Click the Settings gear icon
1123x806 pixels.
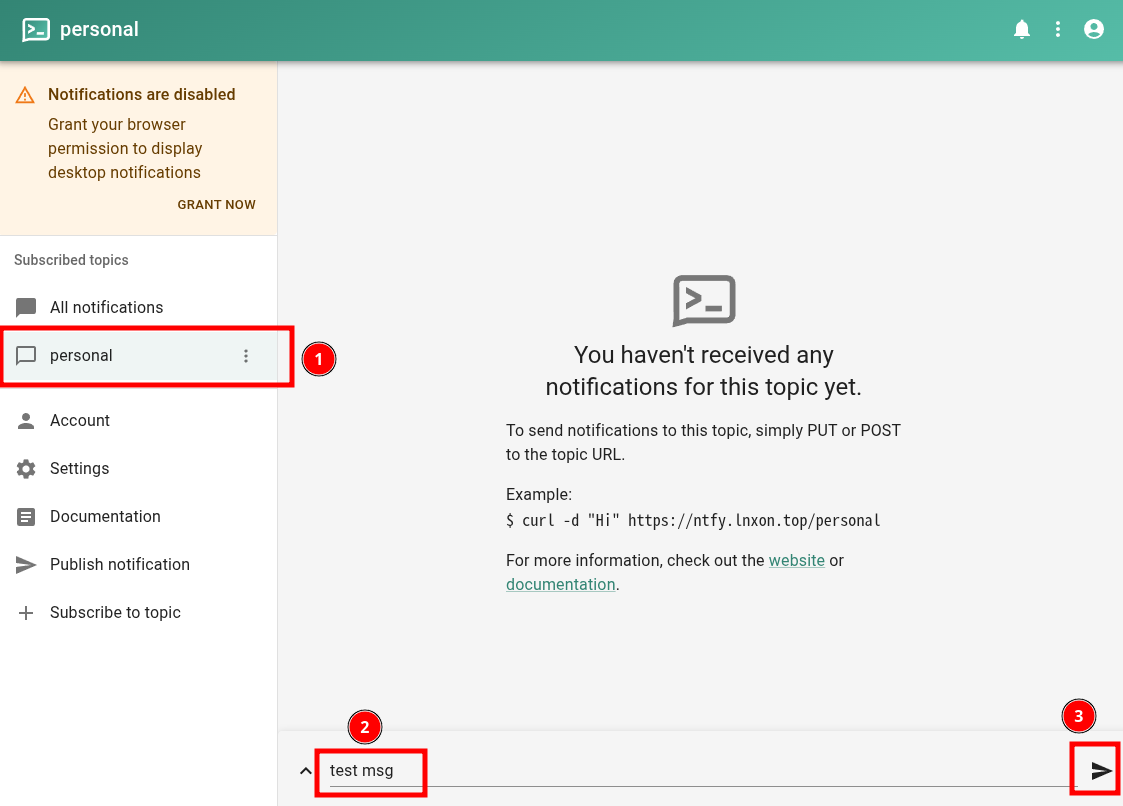coord(27,469)
